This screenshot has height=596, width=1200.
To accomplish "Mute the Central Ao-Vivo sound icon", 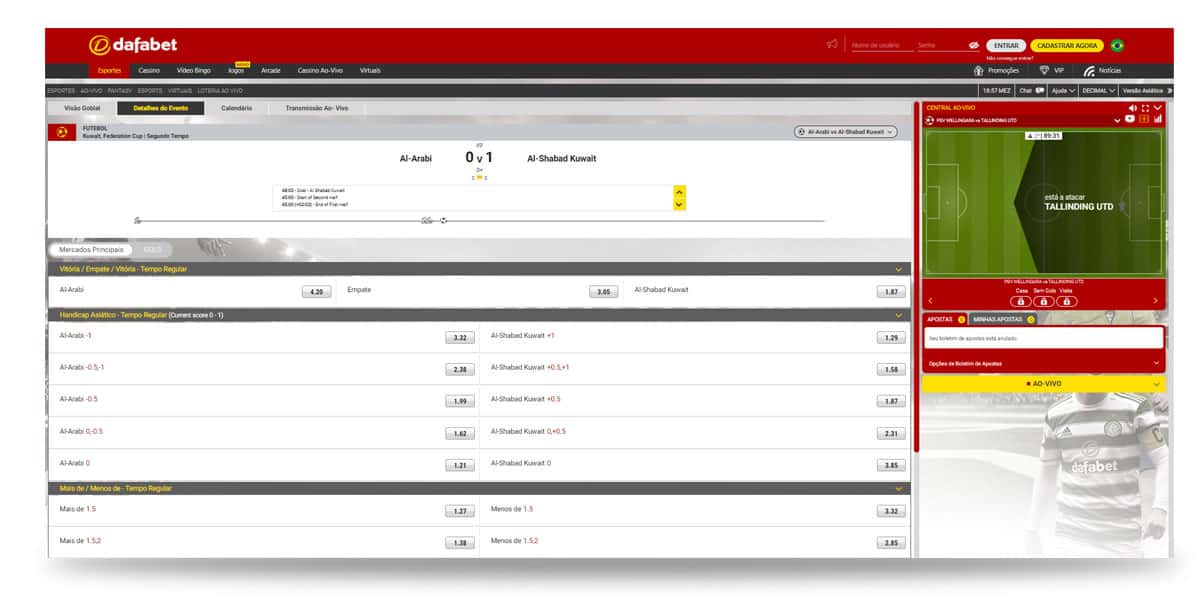I will 1133,108.
